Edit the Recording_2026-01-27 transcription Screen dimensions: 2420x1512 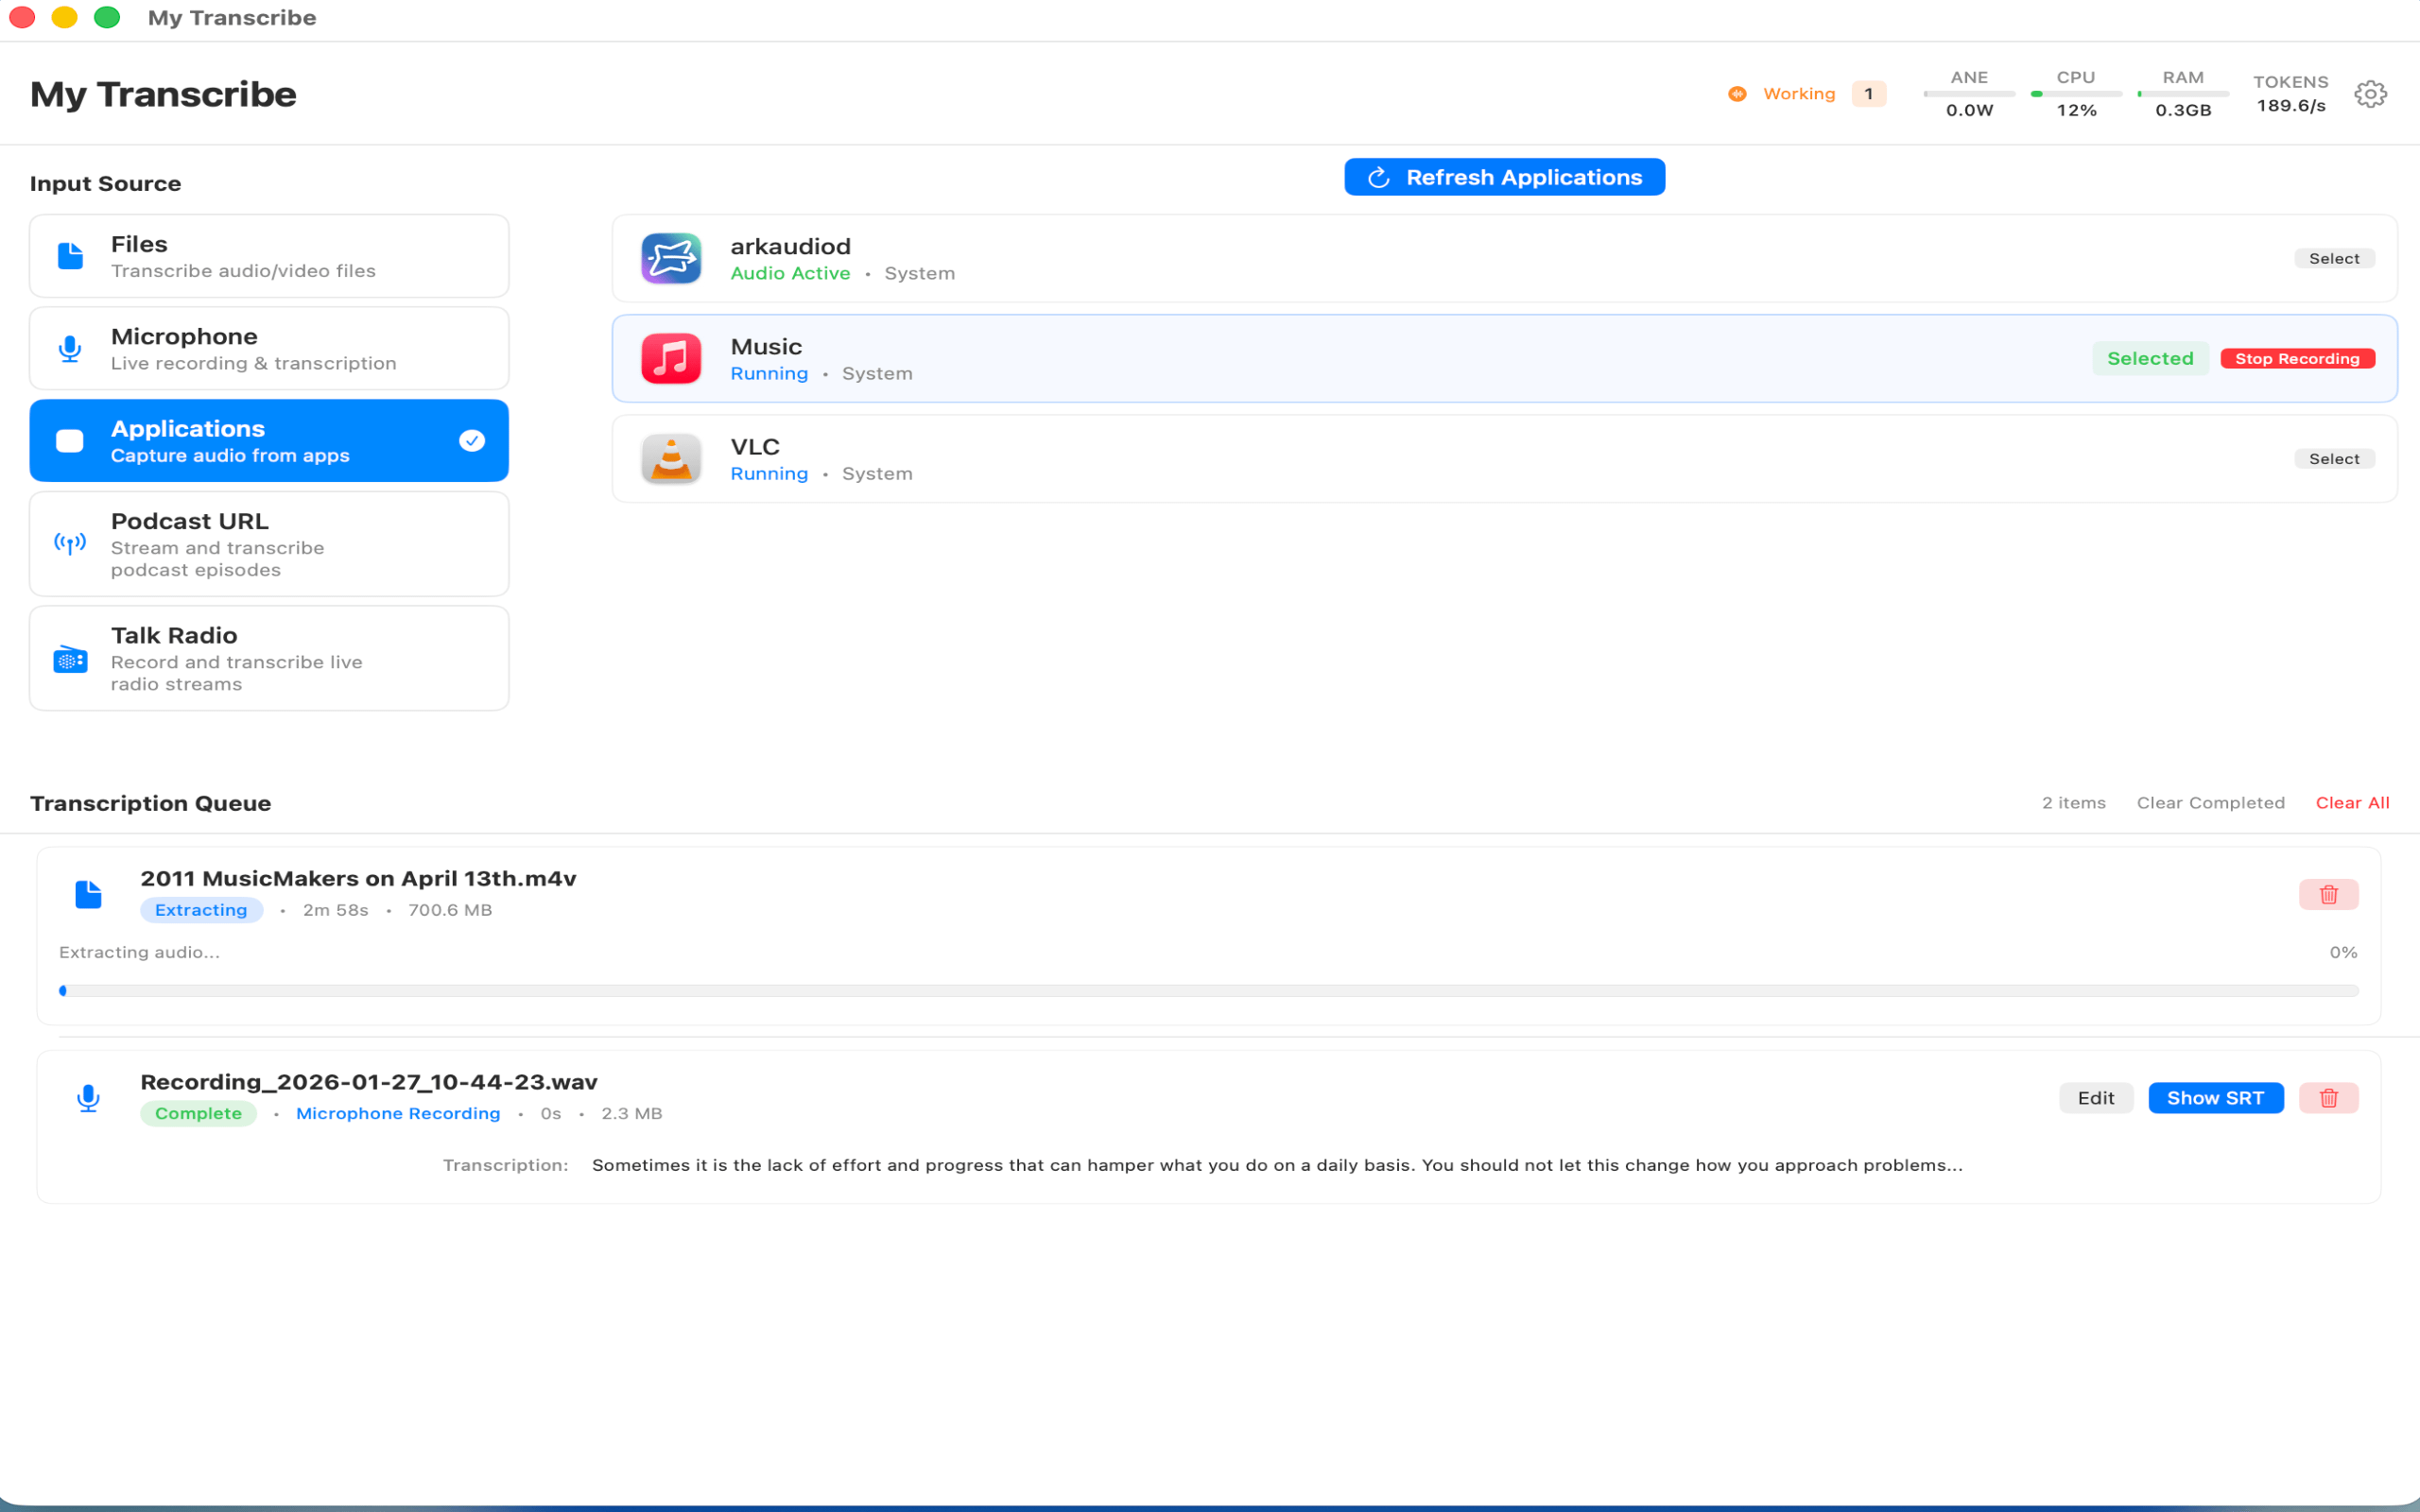pyautogui.click(x=2096, y=1097)
